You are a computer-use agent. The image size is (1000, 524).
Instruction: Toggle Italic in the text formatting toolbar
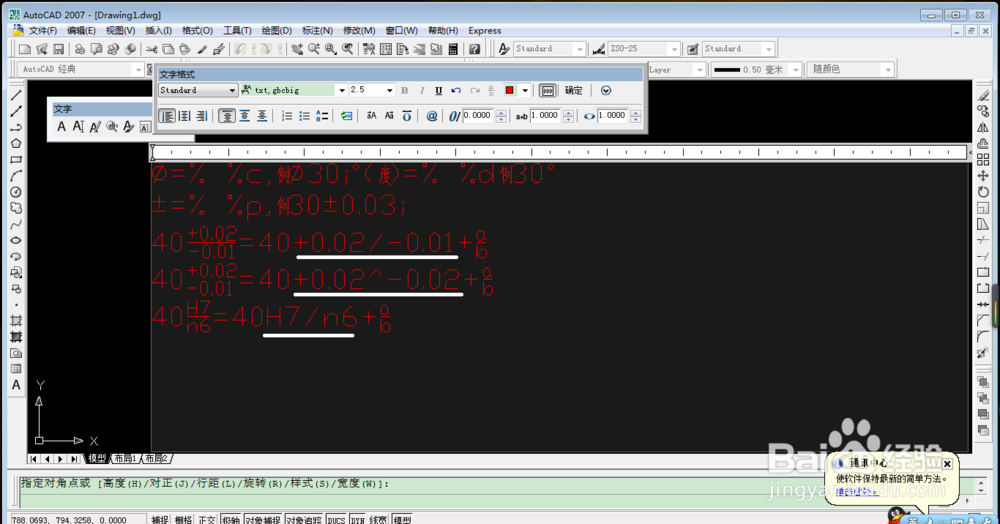click(x=422, y=91)
